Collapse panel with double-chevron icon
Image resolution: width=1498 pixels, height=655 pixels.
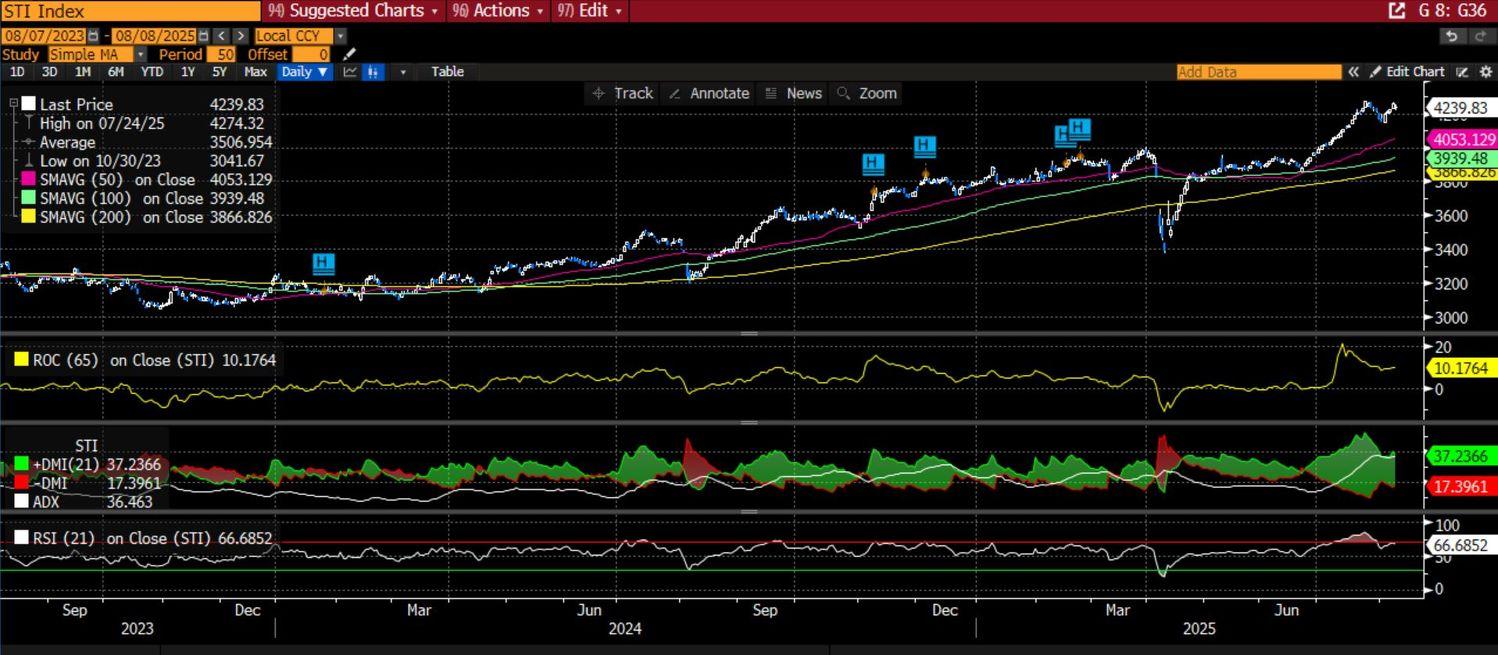pos(1354,72)
